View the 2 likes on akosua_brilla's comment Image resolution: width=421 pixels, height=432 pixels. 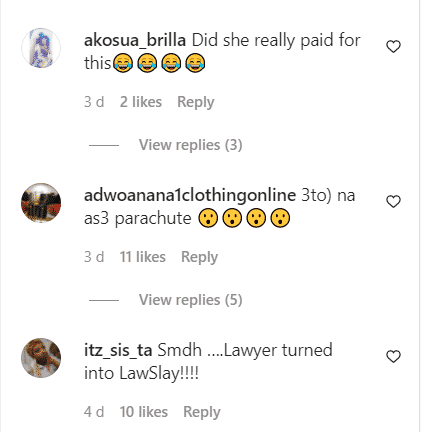pyautogui.click(x=141, y=102)
